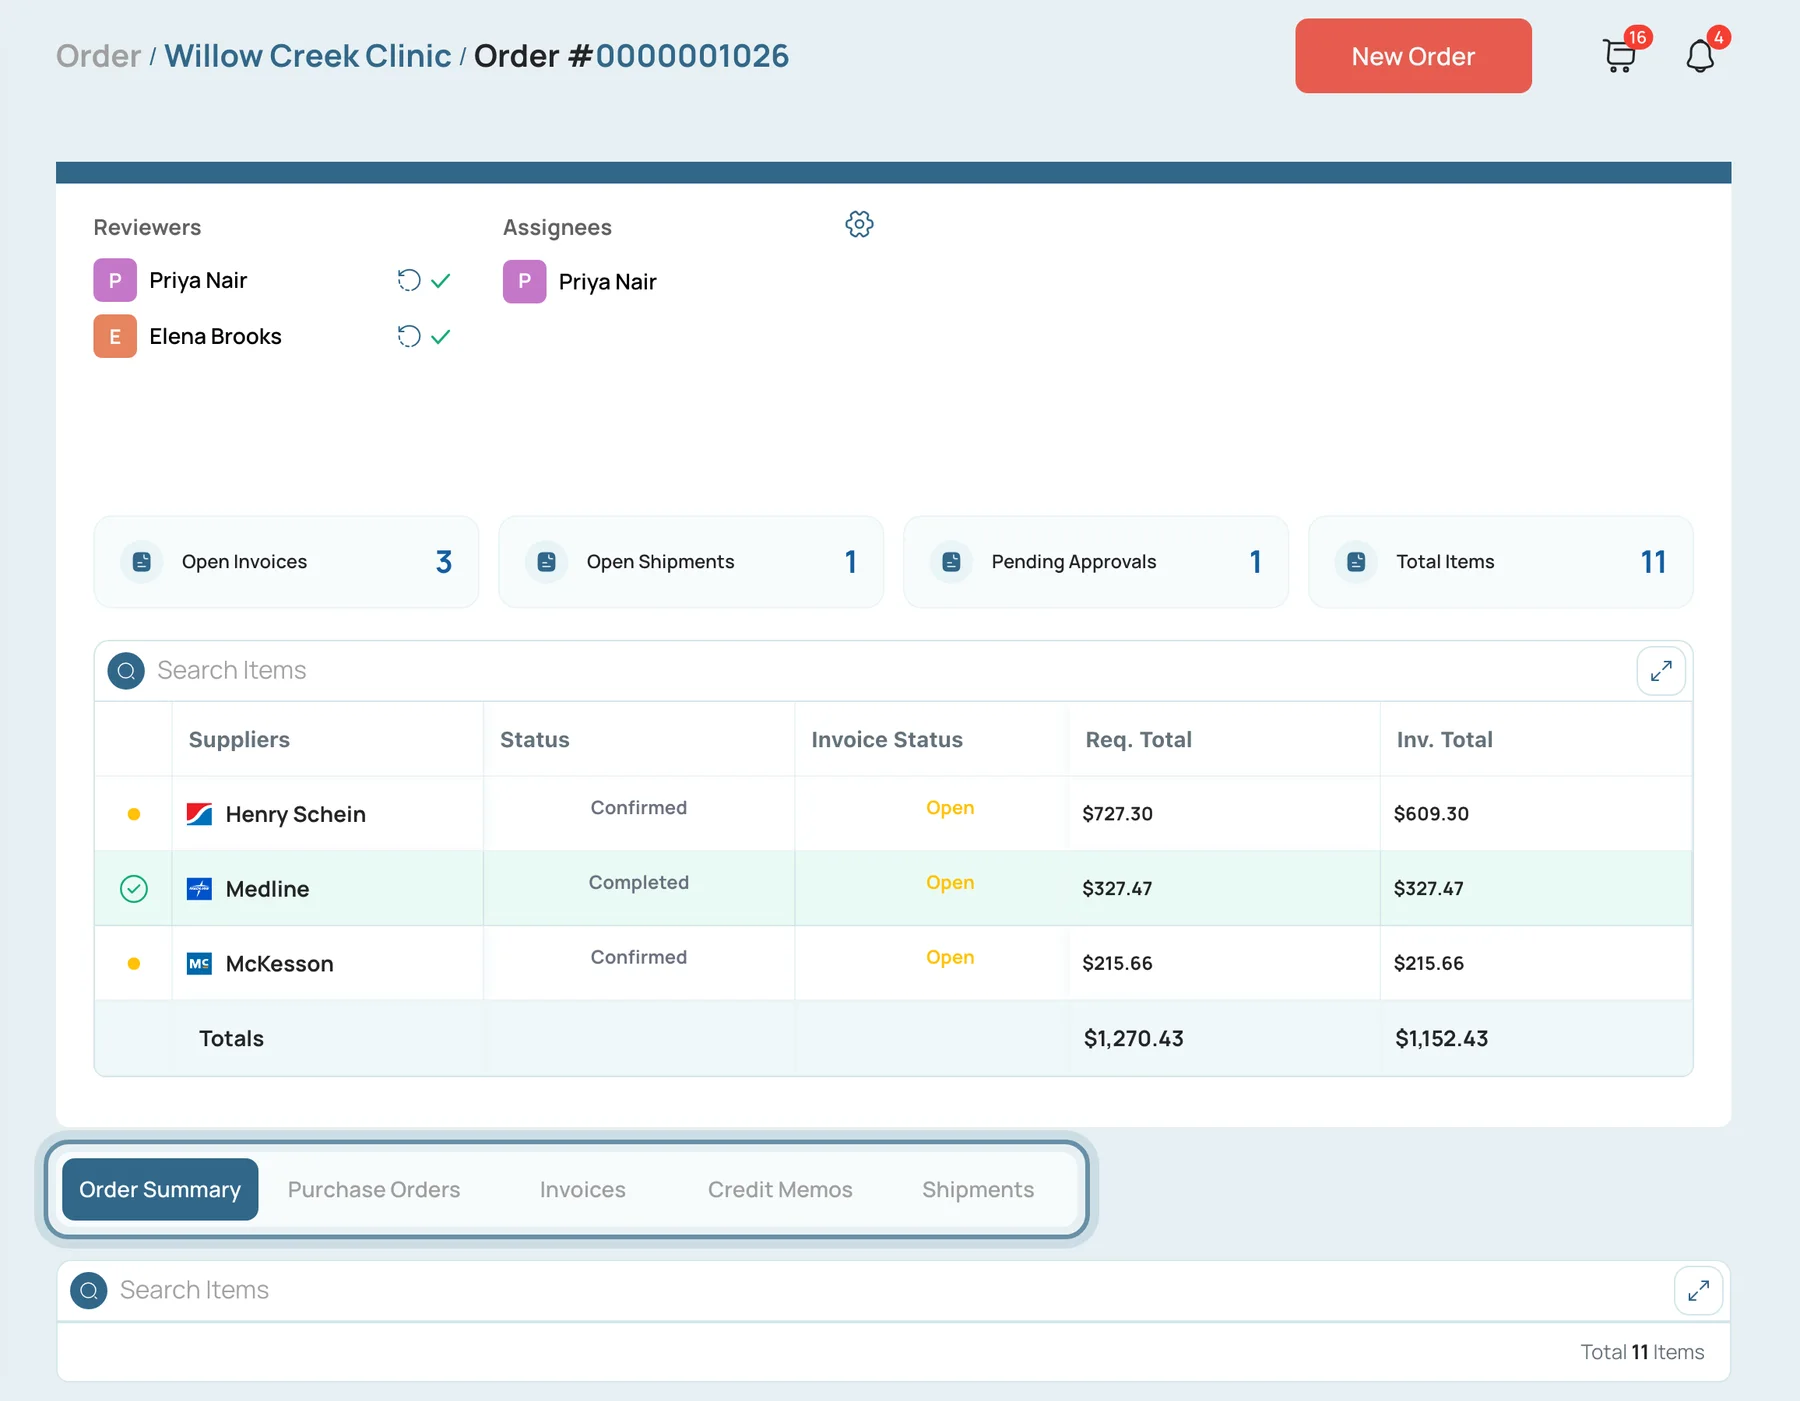Click the Henry Schein logo
Screen dimensions: 1800x1401
(199, 814)
